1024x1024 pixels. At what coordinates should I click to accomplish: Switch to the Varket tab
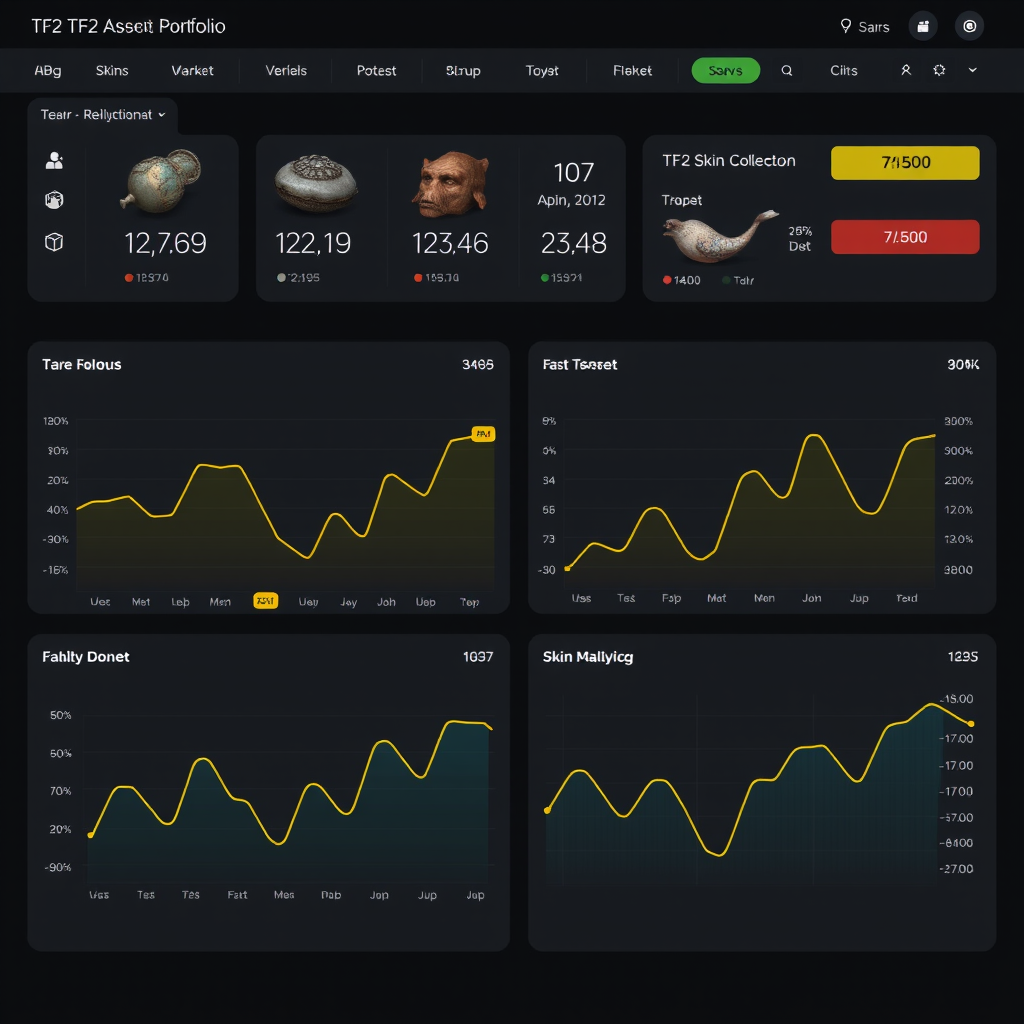192,71
